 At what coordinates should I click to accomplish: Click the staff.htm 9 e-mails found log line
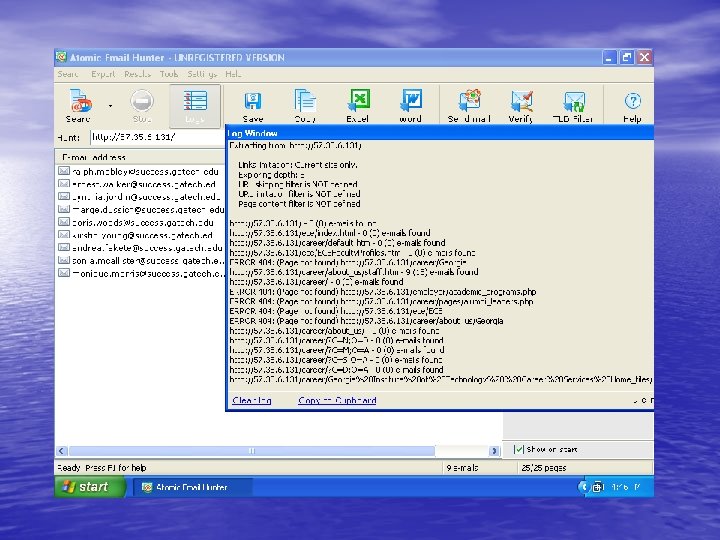click(354, 272)
